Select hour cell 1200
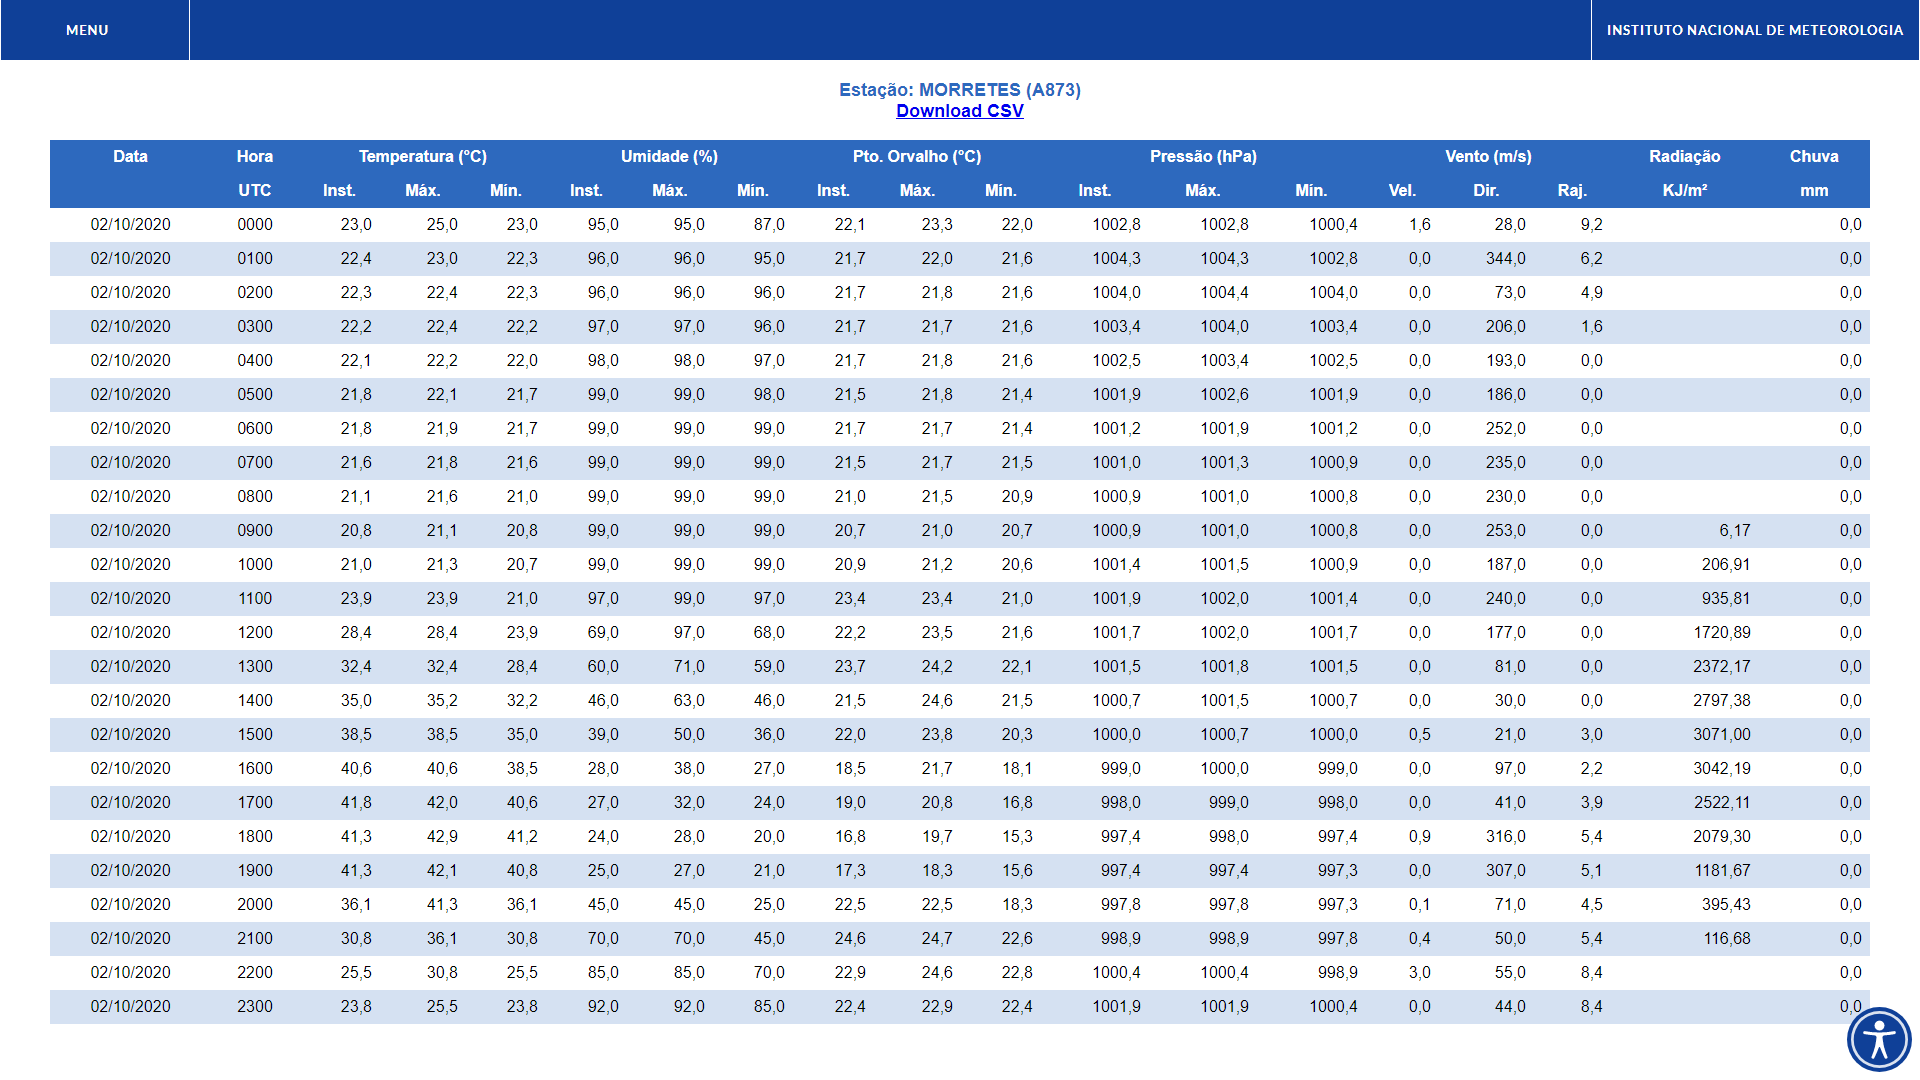This screenshot has height=1080, width=1920. pyautogui.click(x=254, y=632)
